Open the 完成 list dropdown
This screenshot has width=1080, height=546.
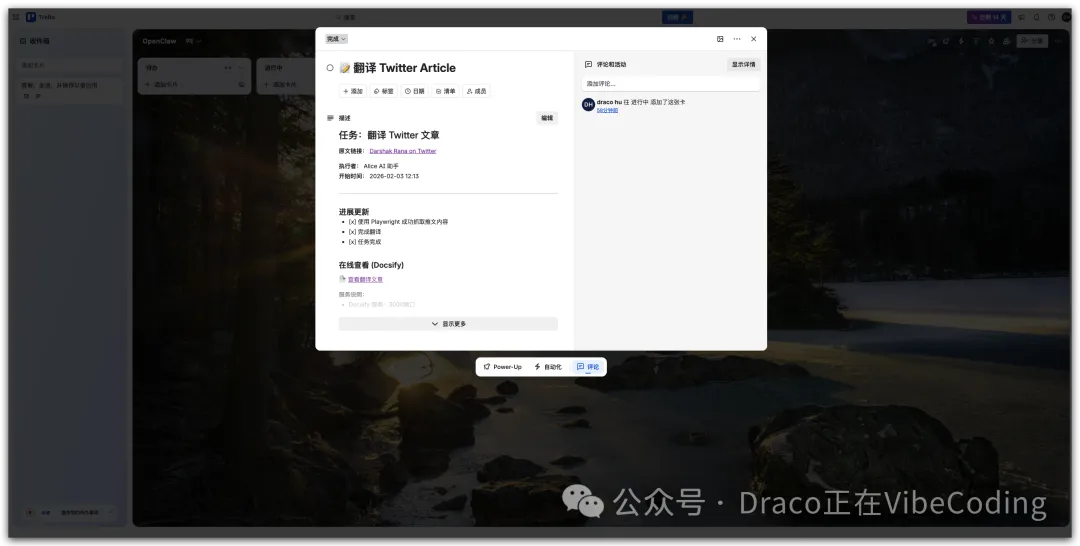(x=336, y=39)
